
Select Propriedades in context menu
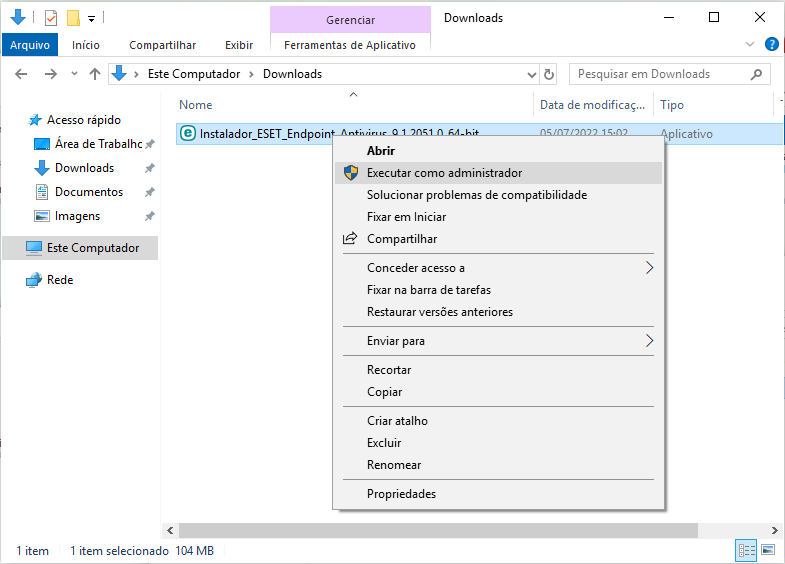click(x=401, y=494)
